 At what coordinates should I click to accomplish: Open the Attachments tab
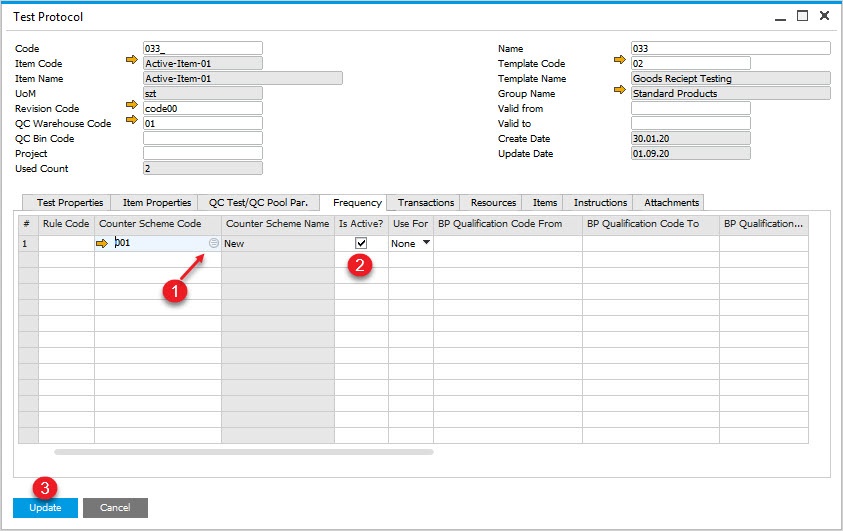coord(671,202)
